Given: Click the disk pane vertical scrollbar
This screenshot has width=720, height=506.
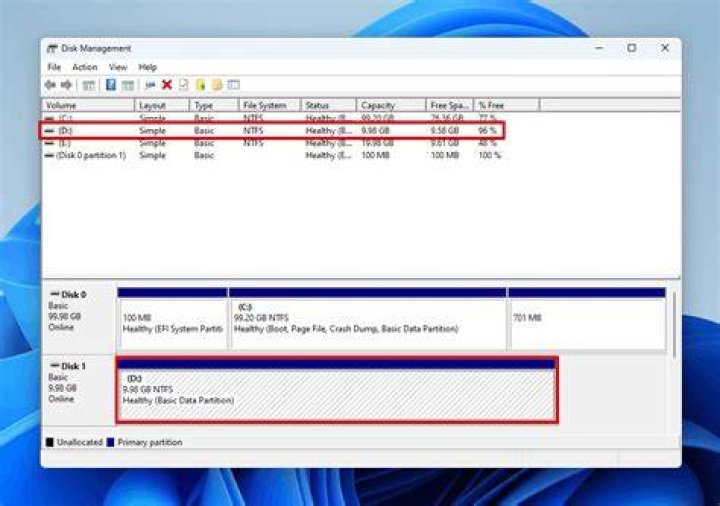Looking at the screenshot, I should tap(673, 324).
